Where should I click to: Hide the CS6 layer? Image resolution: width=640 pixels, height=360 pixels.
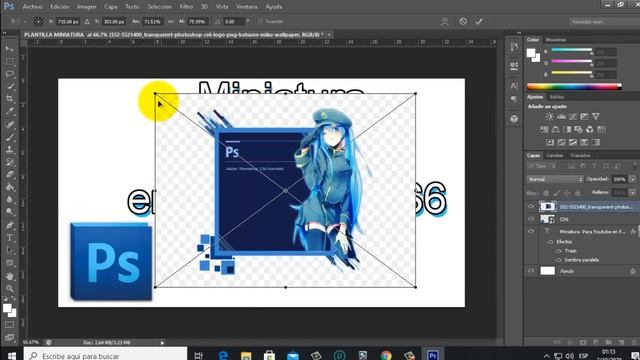point(531,219)
